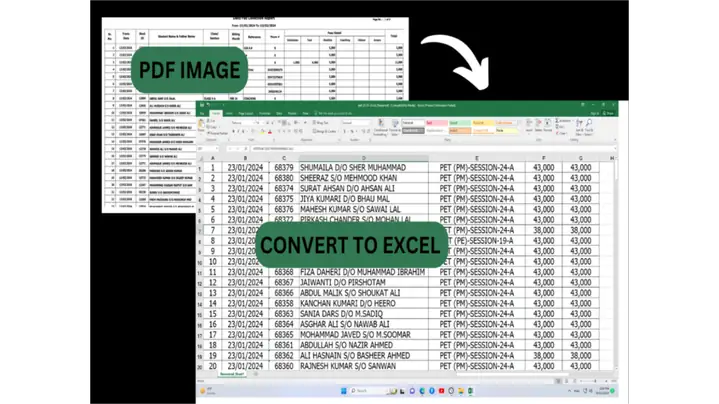Select column A header
Viewport: 719px width, 404px height.
[x=212, y=158]
